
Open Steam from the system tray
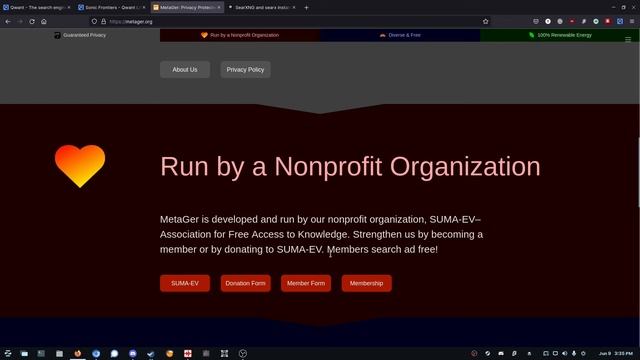click(x=487, y=353)
